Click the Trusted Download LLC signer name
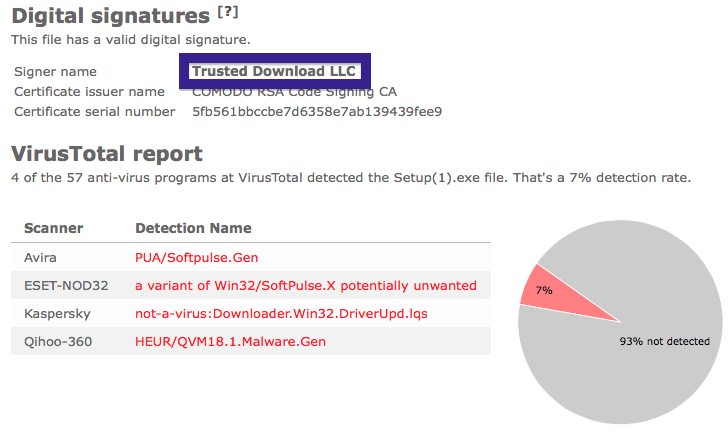 (x=274, y=71)
